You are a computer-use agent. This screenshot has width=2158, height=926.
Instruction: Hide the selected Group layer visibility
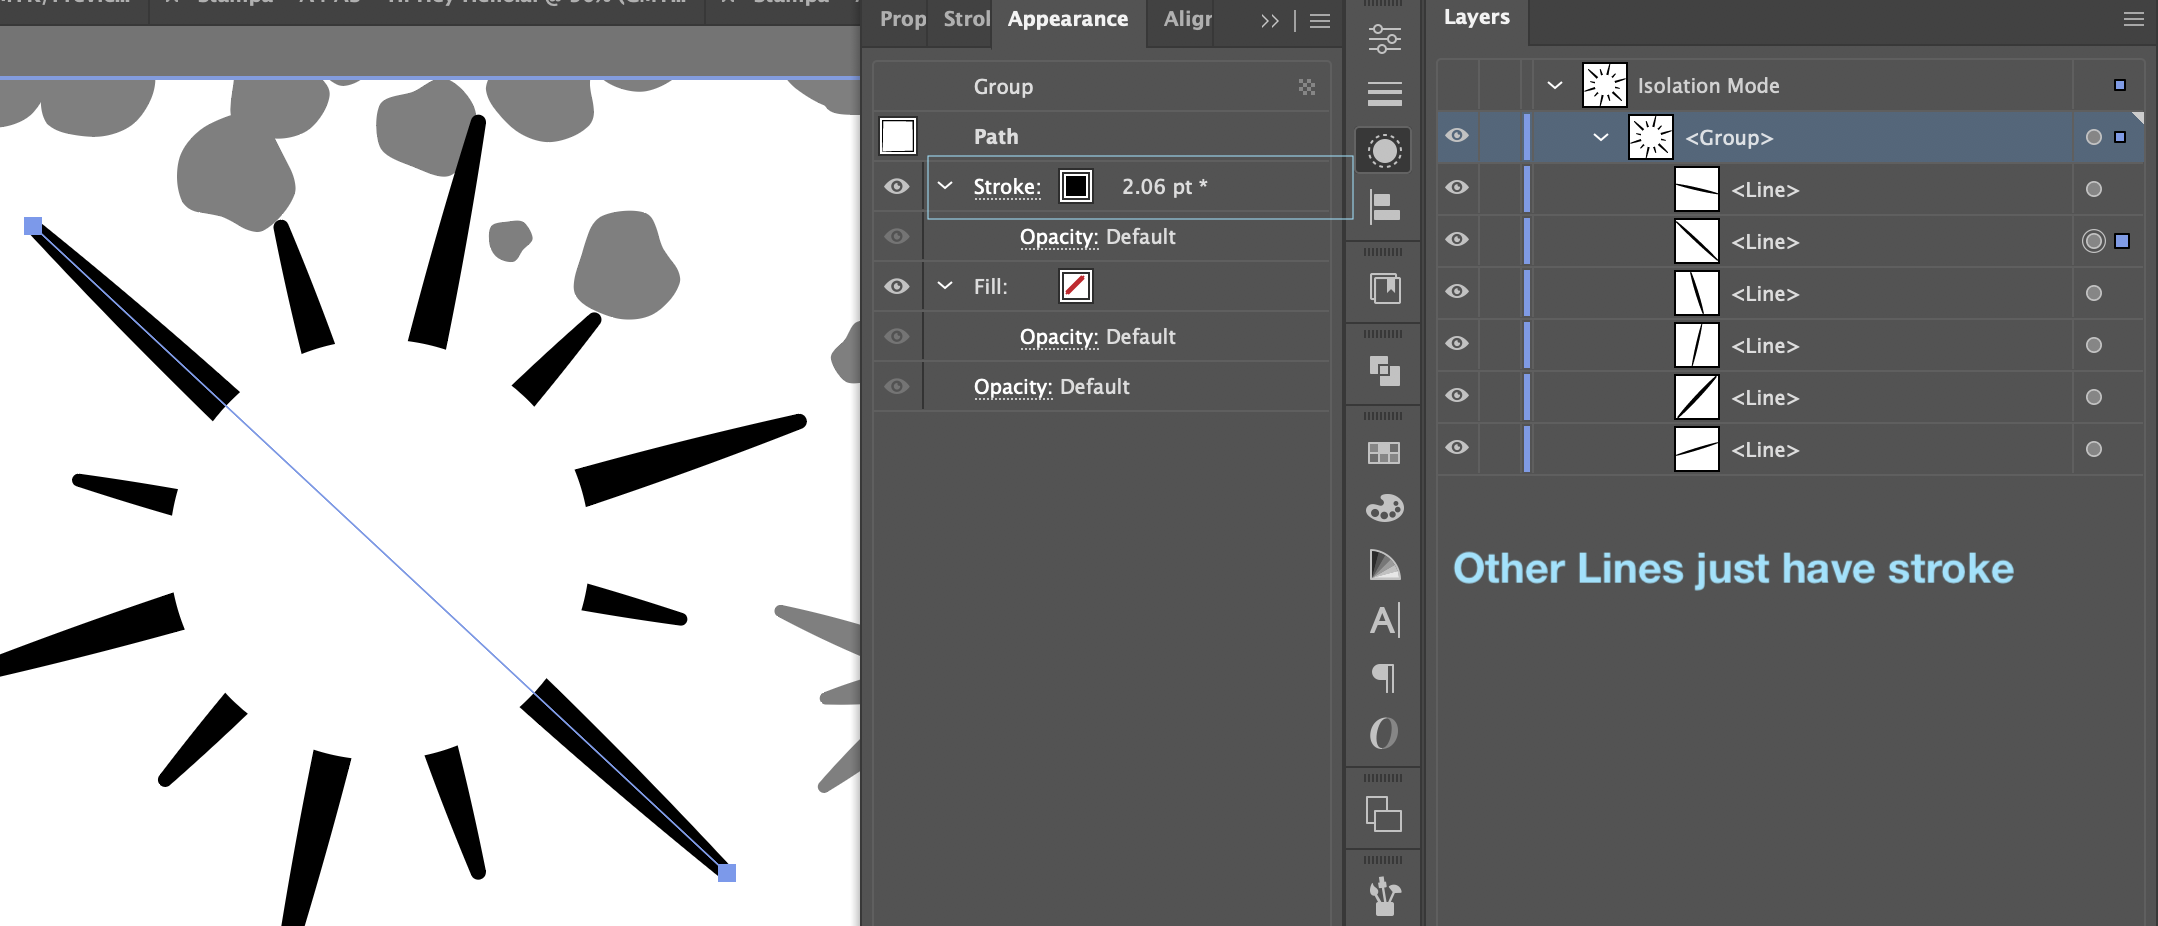click(1456, 137)
